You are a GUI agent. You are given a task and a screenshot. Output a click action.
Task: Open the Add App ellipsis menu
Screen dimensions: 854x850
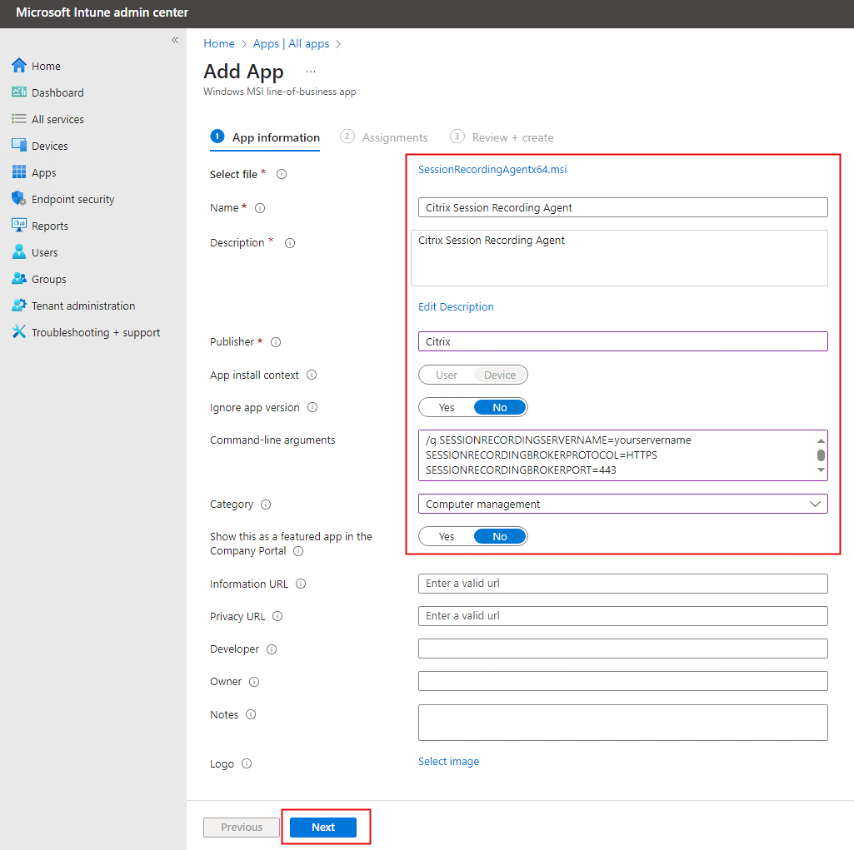310,72
